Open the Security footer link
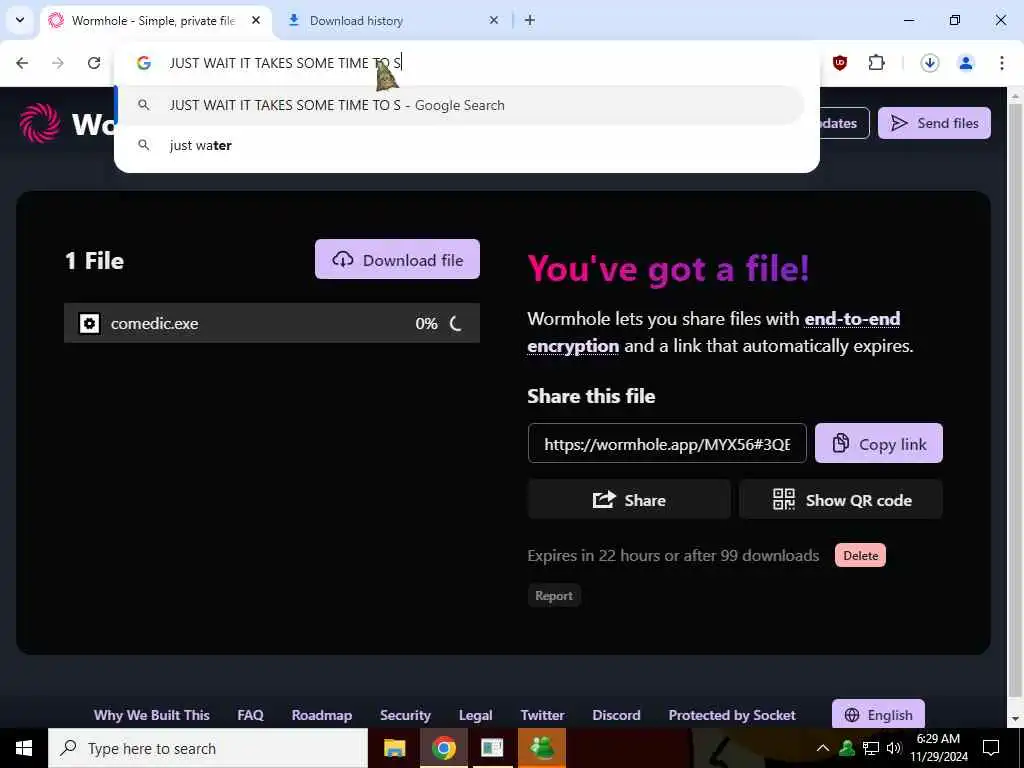1024x768 pixels. (x=405, y=715)
